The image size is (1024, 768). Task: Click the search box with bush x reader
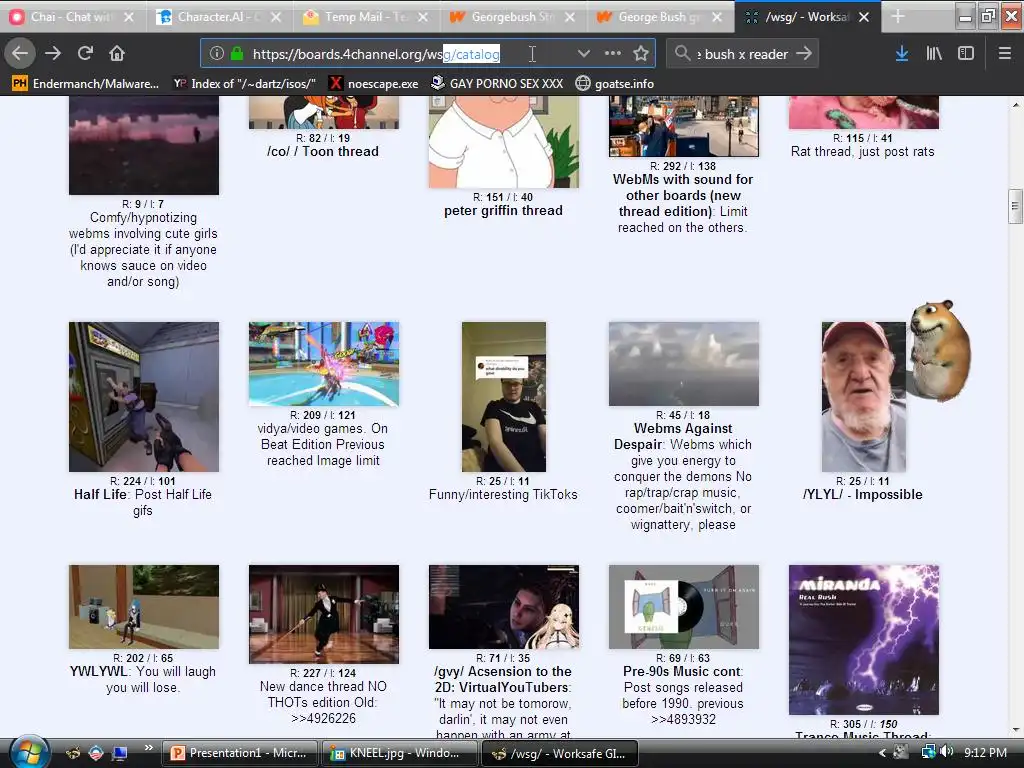point(742,54)
